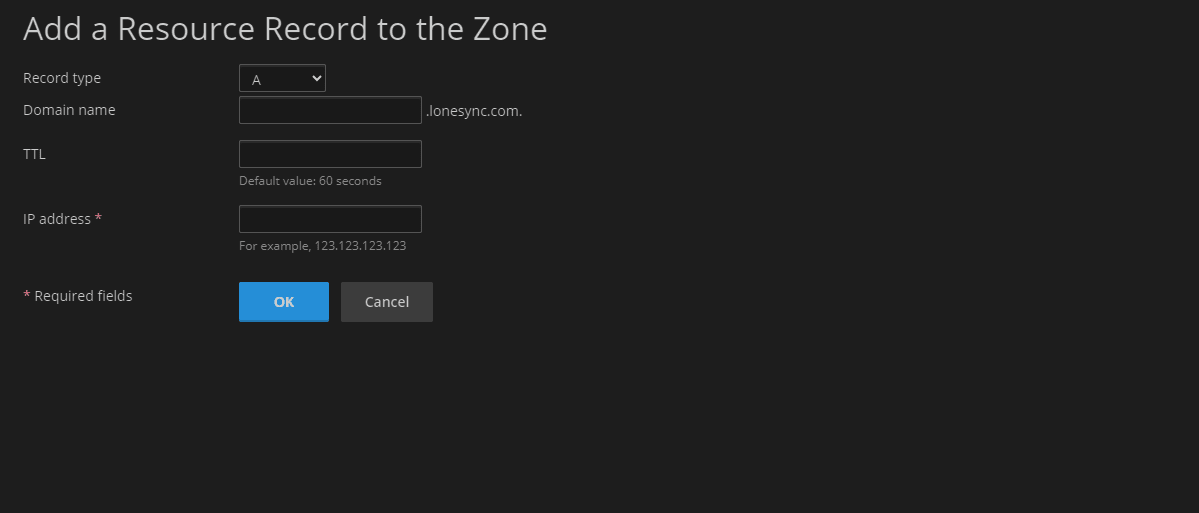Click the "Record type" label
This screenshot has width=1199, height=513.
(x=62, y=78)
